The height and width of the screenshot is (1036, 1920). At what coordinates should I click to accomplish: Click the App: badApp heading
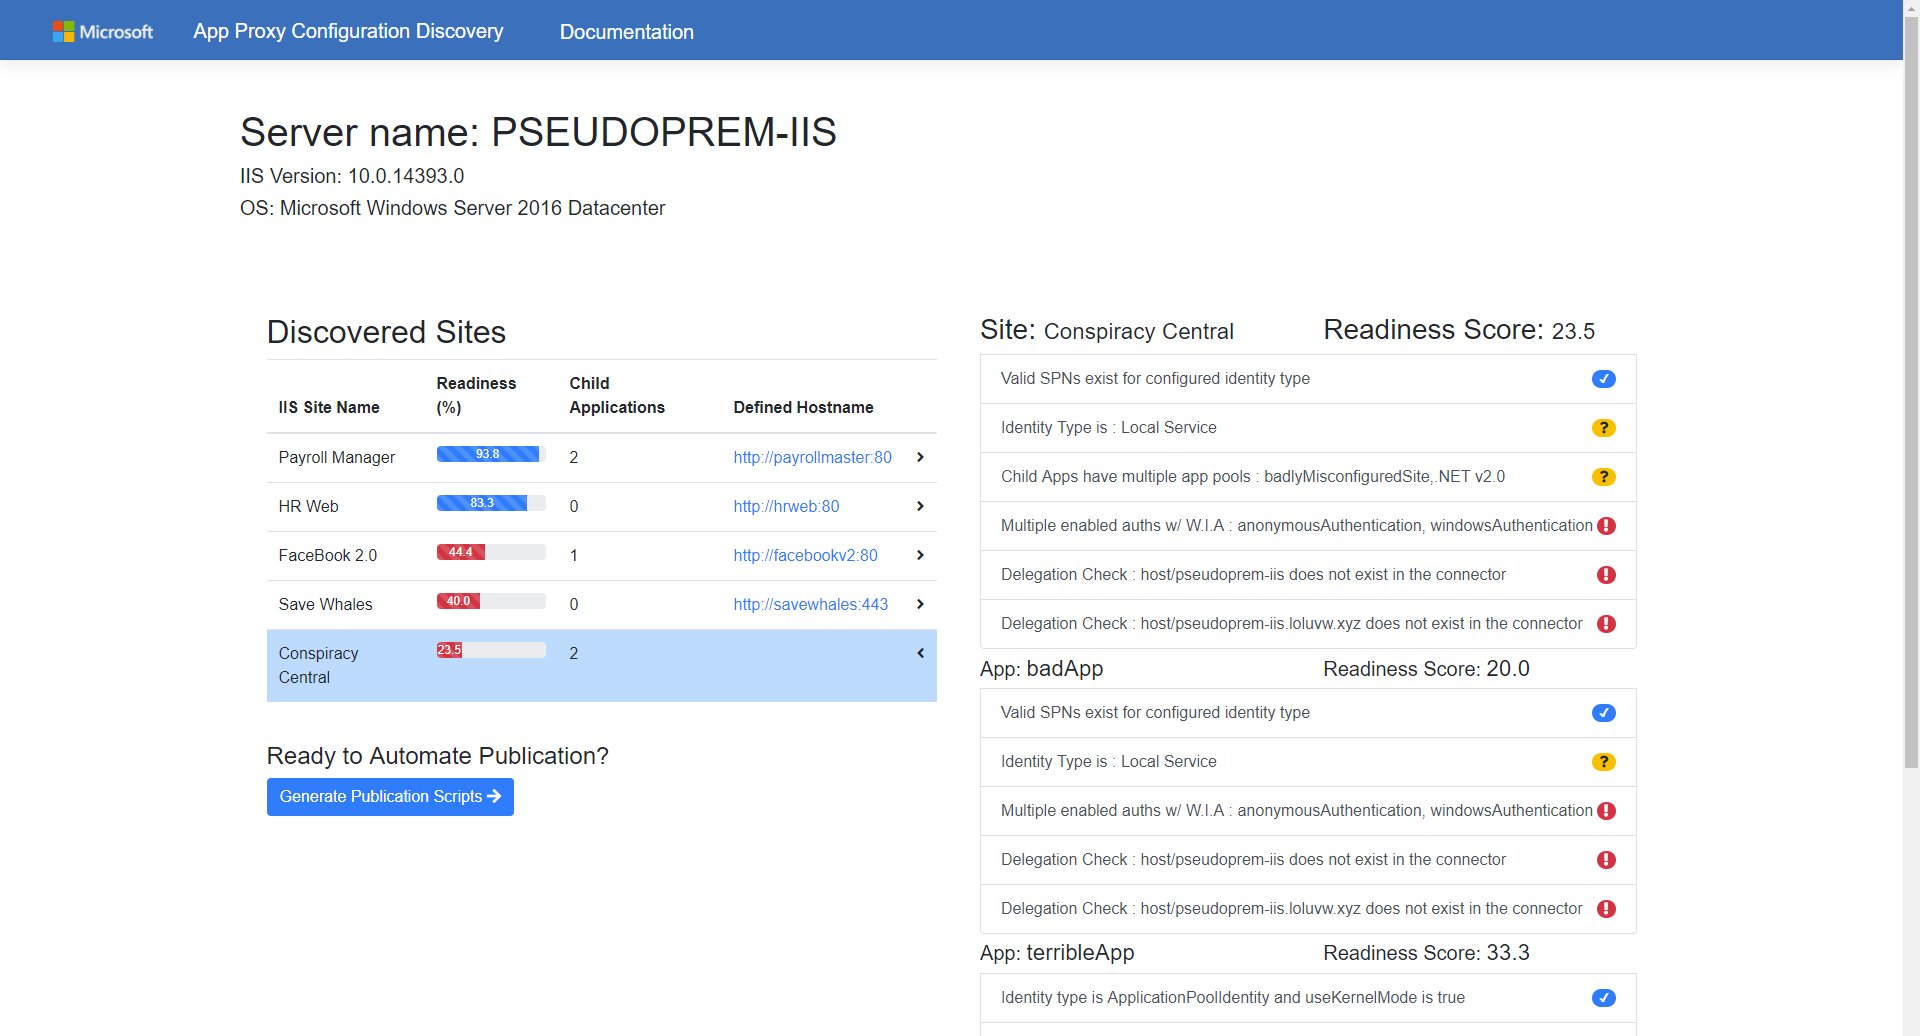tap(1041, 669)
